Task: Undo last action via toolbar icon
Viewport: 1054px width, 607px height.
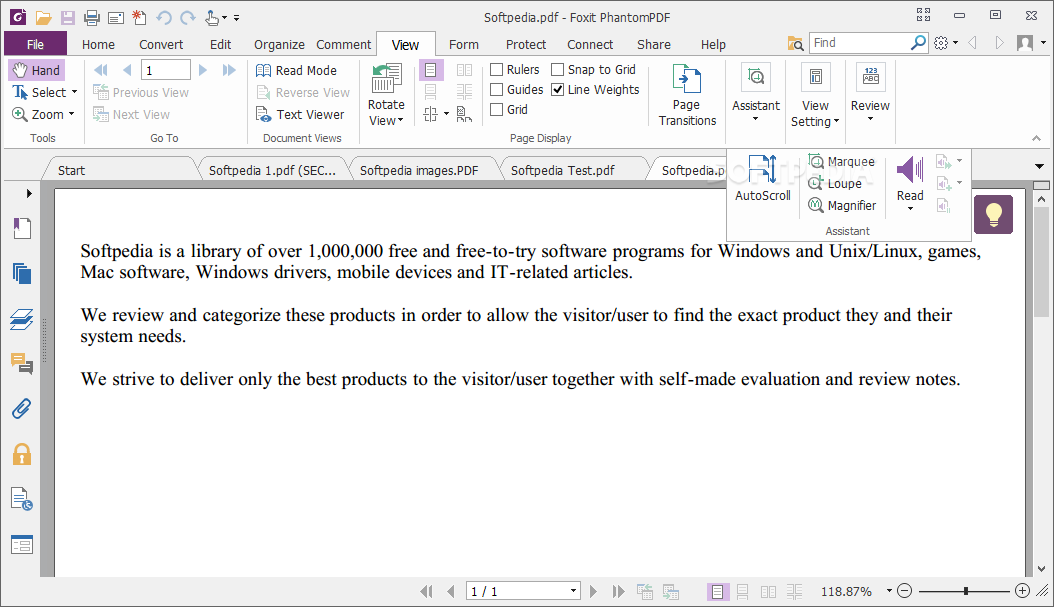Action: pyautogui.click(x=163, y=18)
